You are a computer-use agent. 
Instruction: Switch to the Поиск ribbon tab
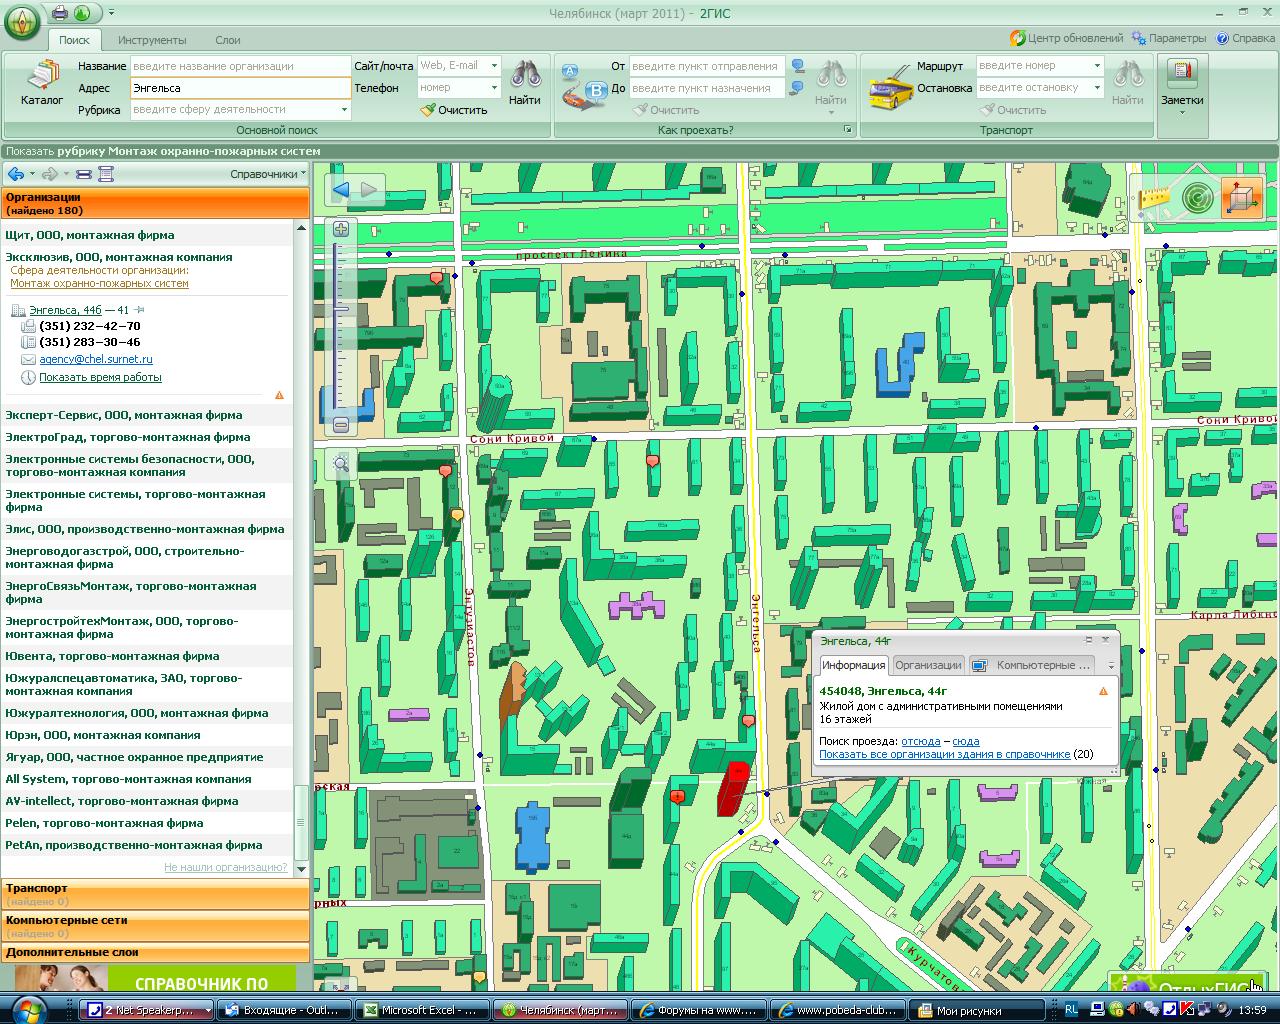(x=74, y=40)
